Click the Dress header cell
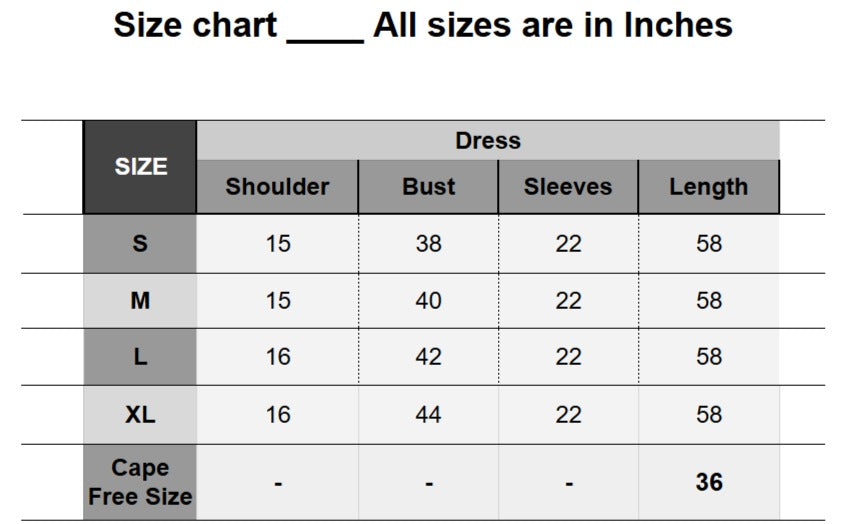 point(488,141)
